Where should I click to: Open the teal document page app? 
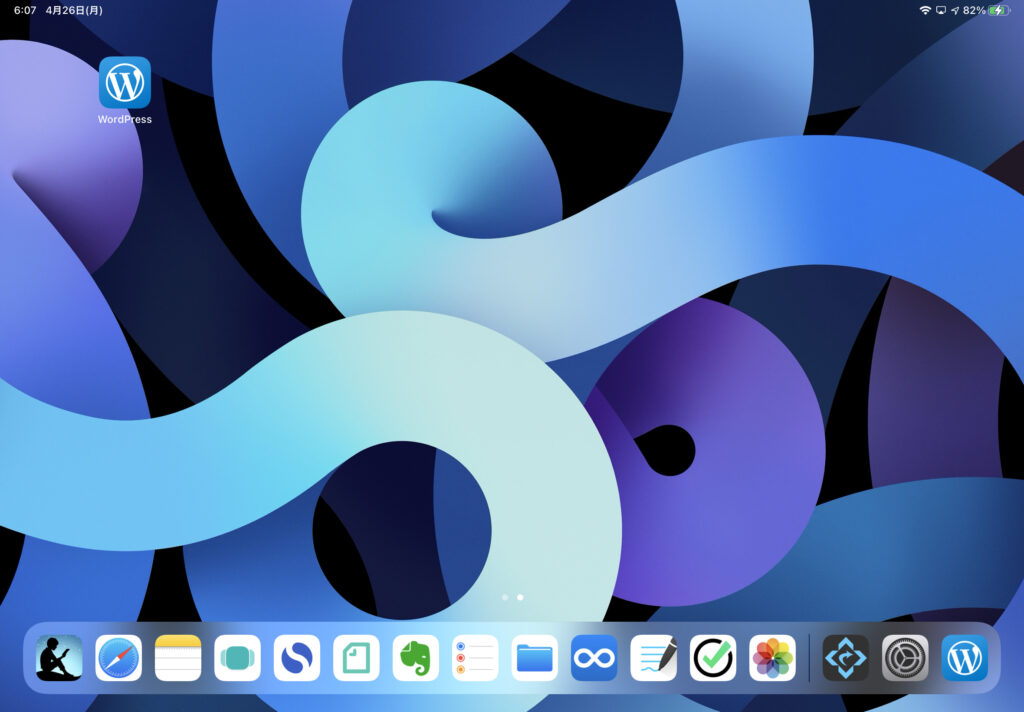pos(357,658)
